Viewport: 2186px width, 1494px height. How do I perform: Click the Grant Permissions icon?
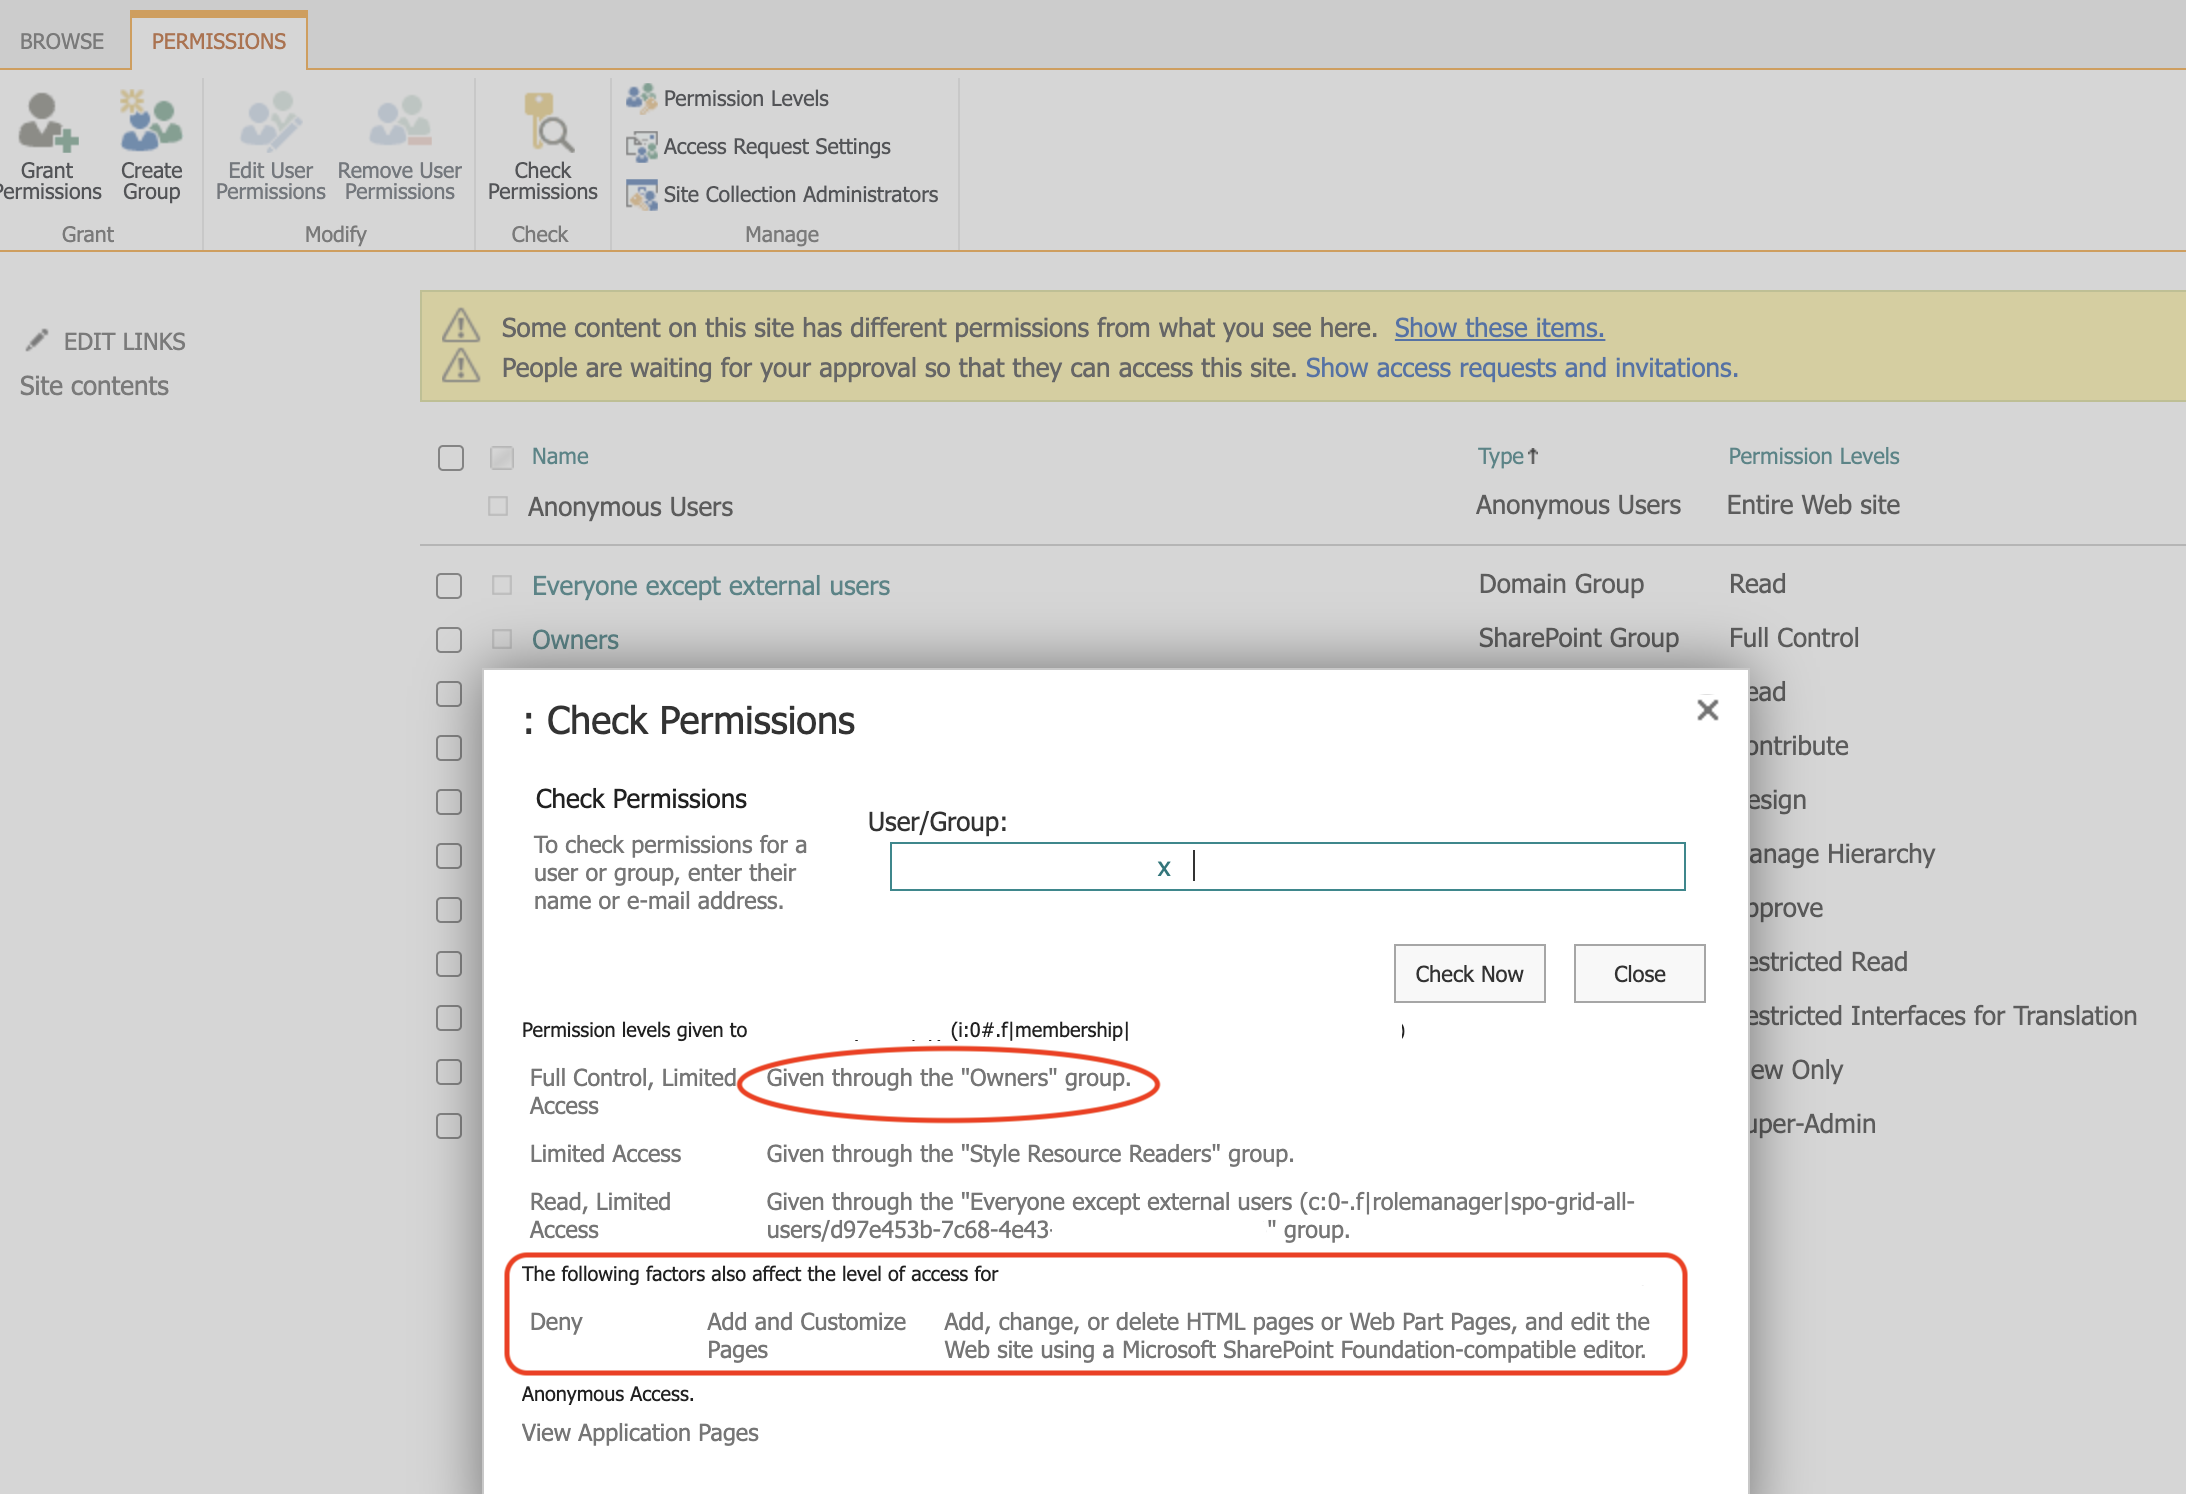[47, 122]
